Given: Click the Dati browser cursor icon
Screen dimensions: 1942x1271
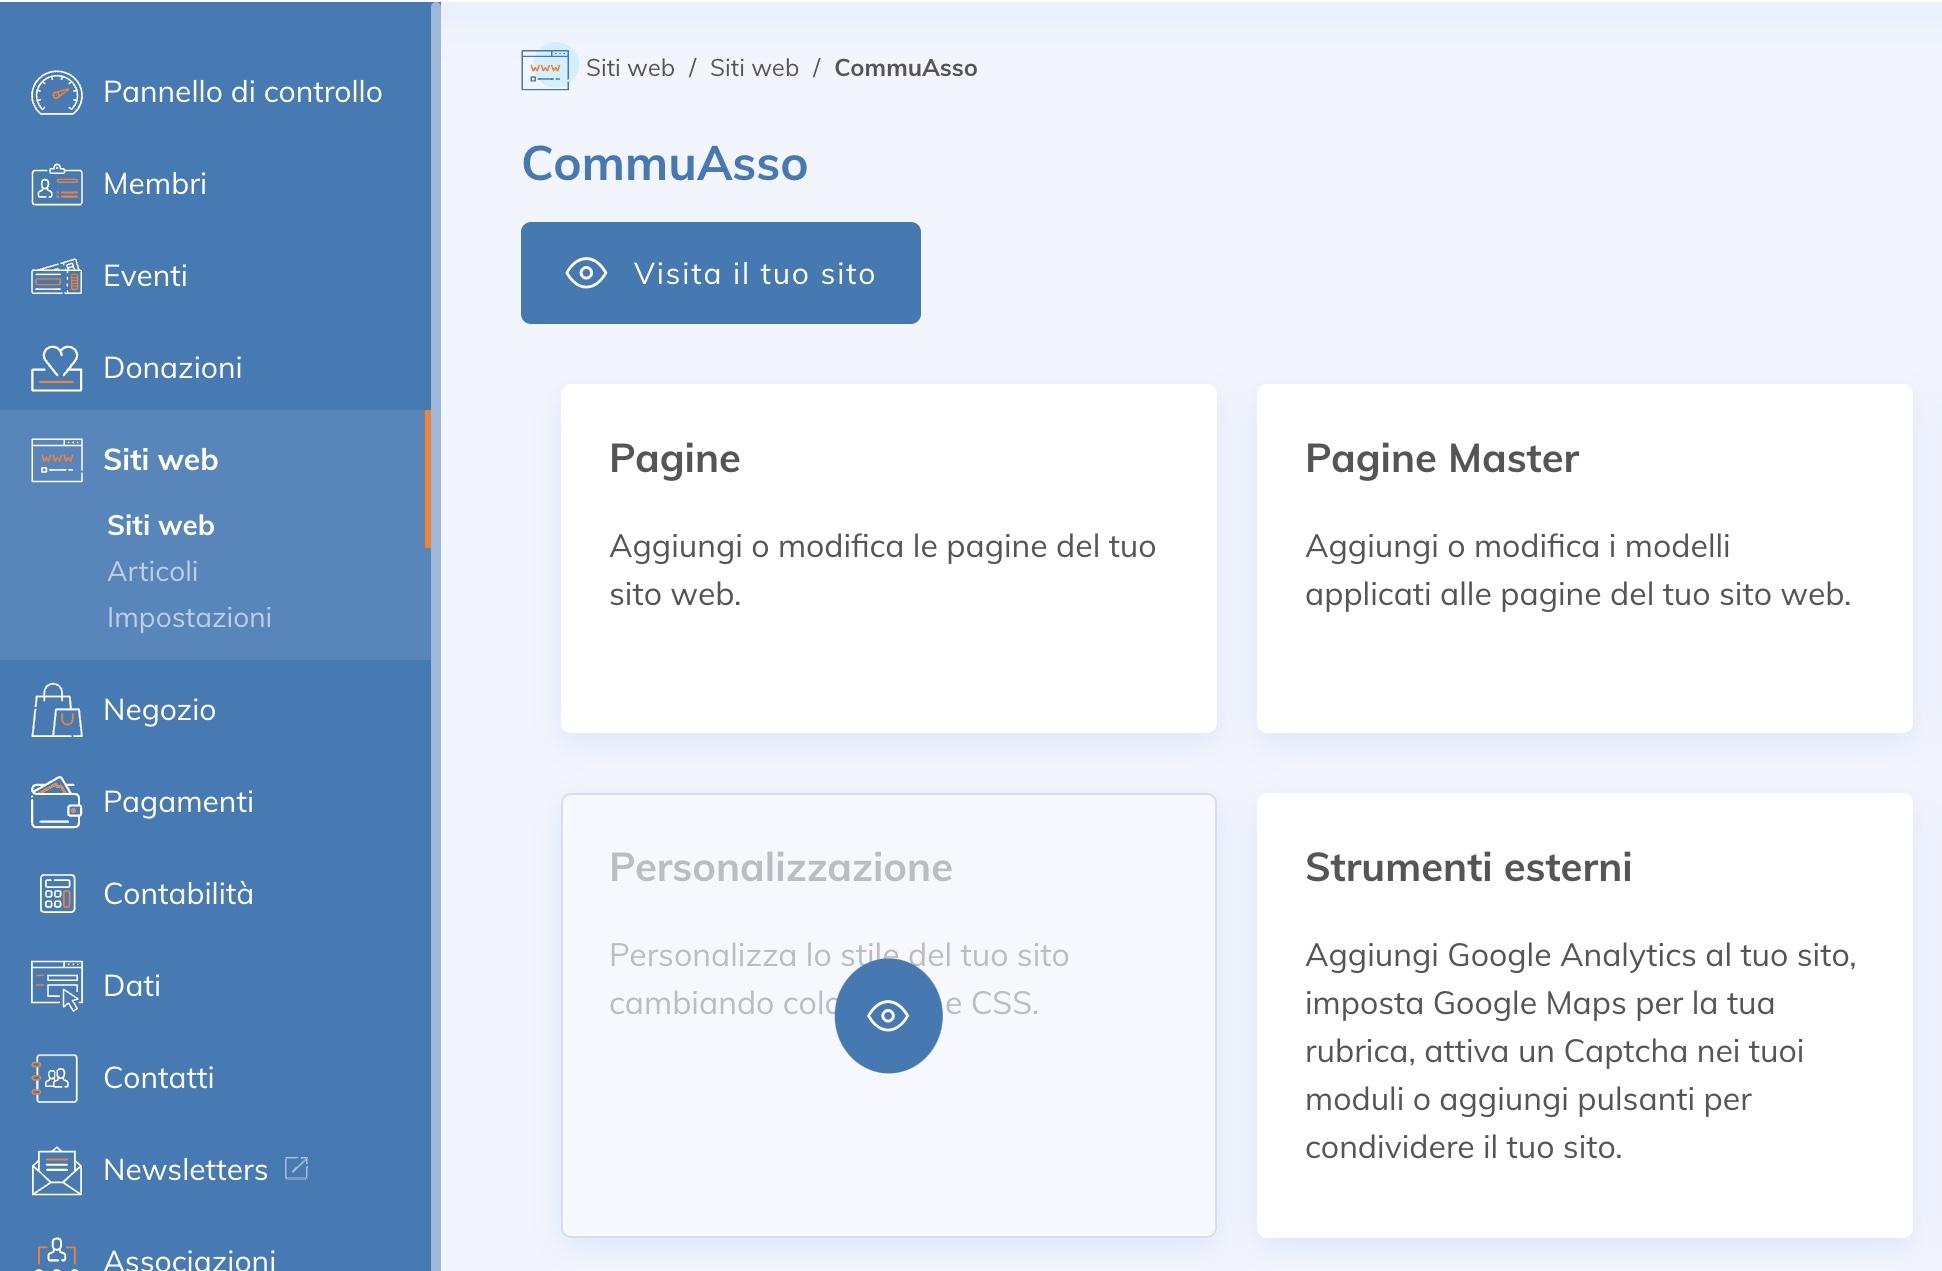Looking at the screenshot, I should [57, 986].
